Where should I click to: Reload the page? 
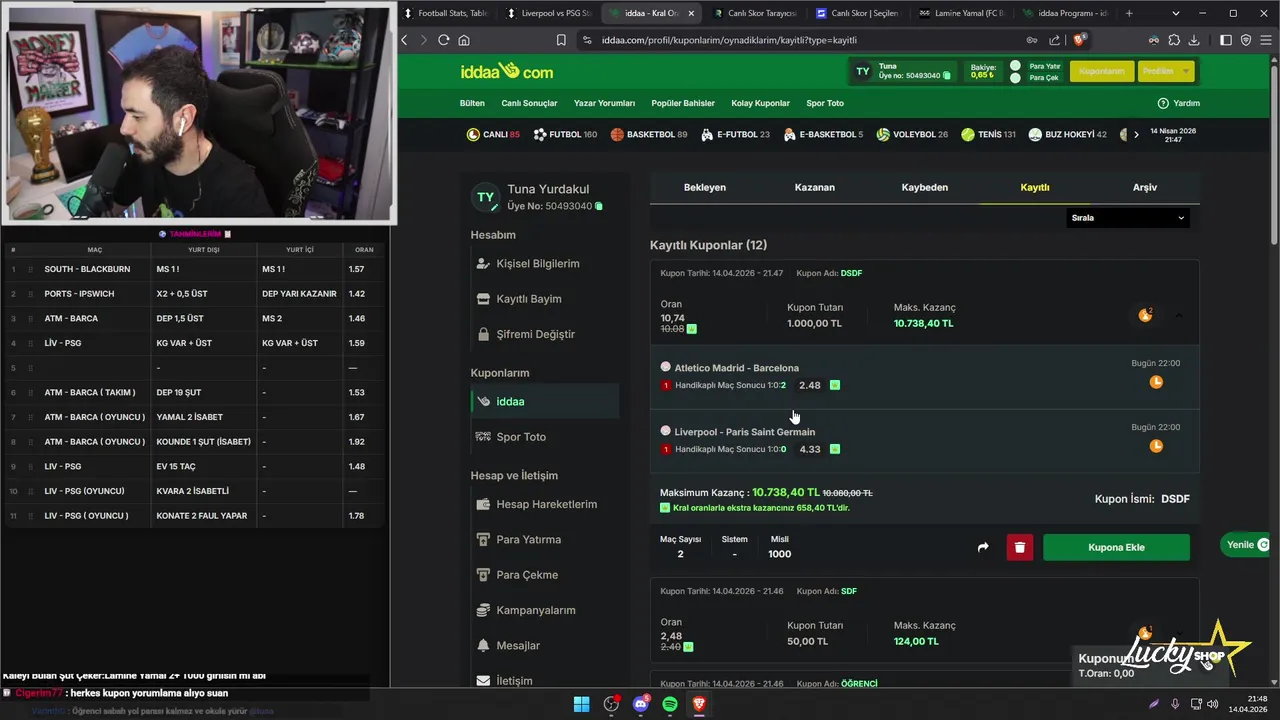pos(444,40)
